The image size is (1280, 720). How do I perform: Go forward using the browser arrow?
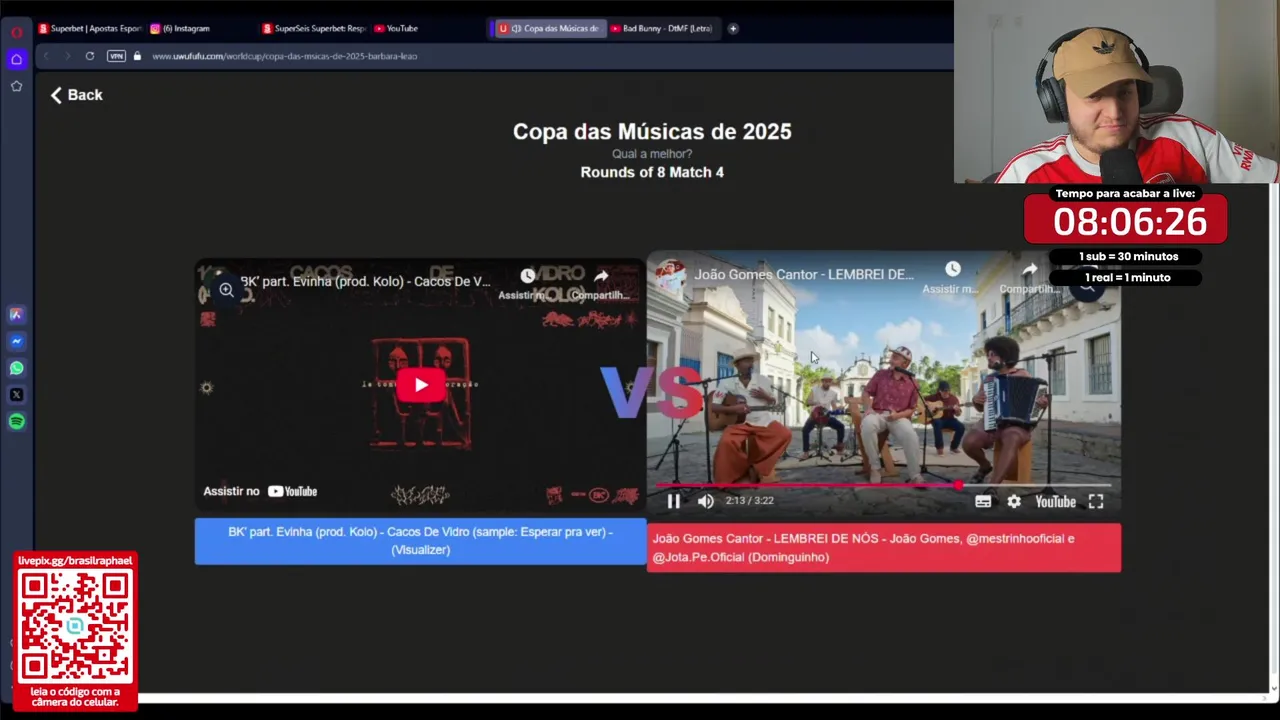click(x=68, y=56)
